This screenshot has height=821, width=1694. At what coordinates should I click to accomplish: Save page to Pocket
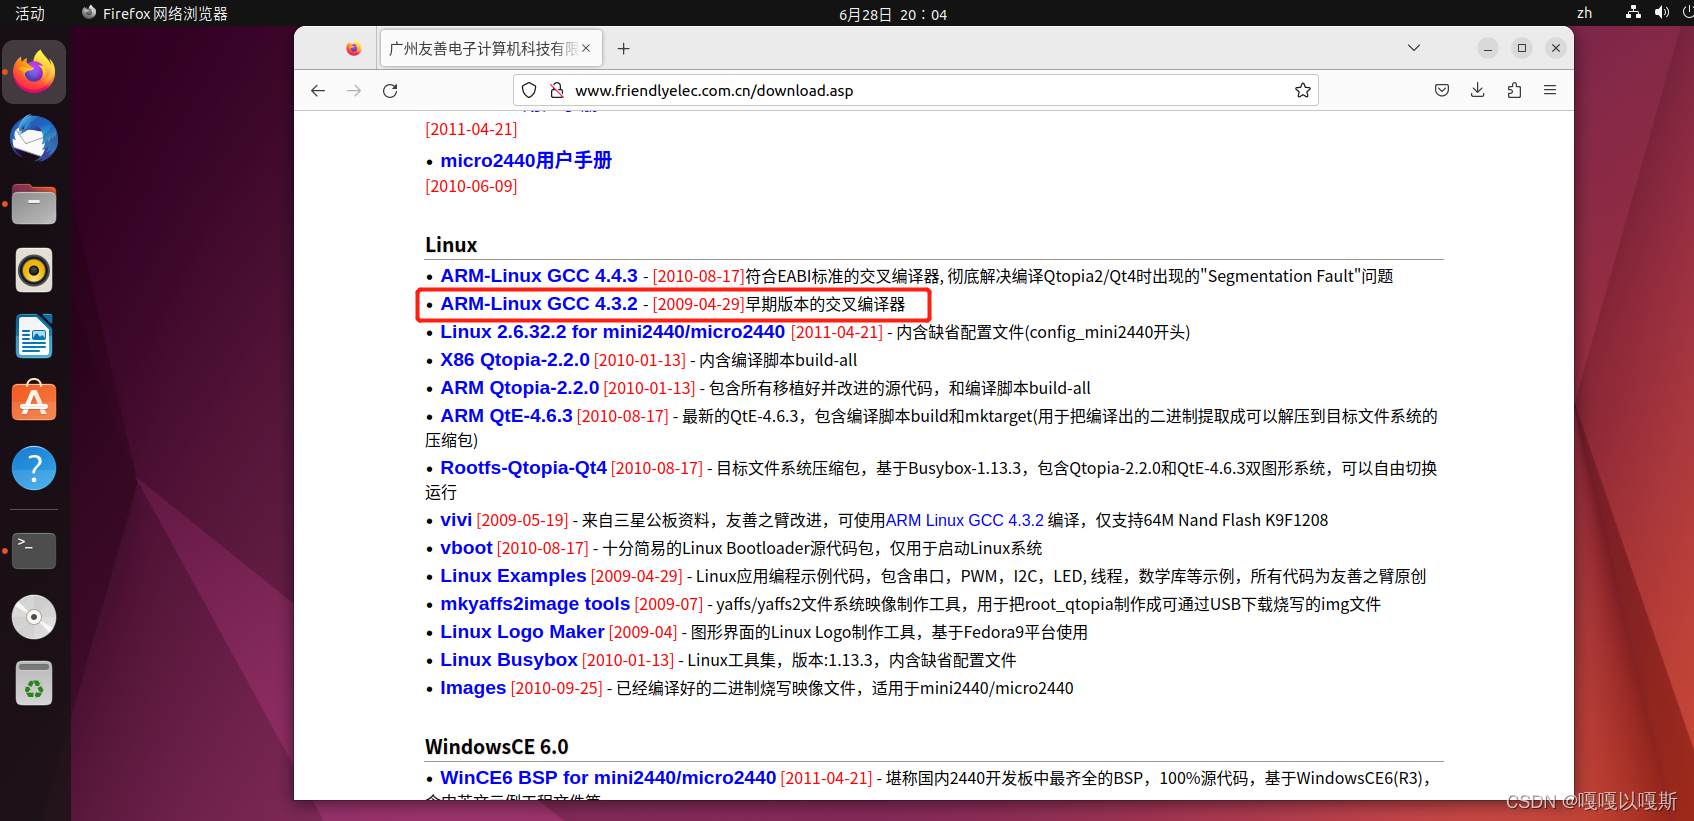tap(1442, 90)
